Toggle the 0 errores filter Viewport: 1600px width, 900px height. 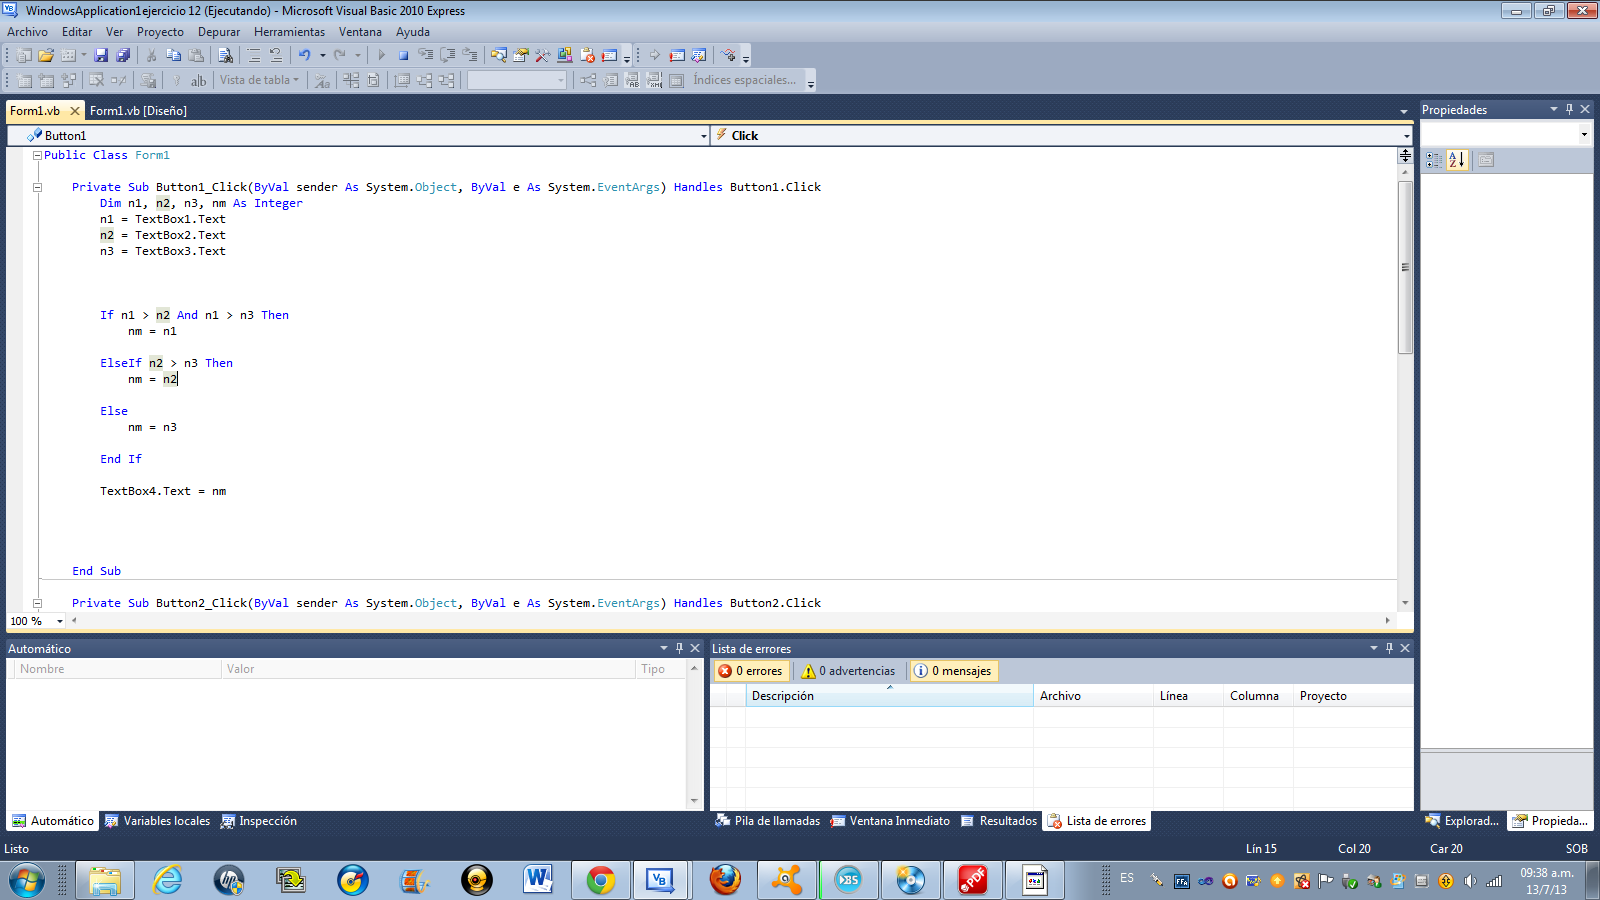(751, 670)
